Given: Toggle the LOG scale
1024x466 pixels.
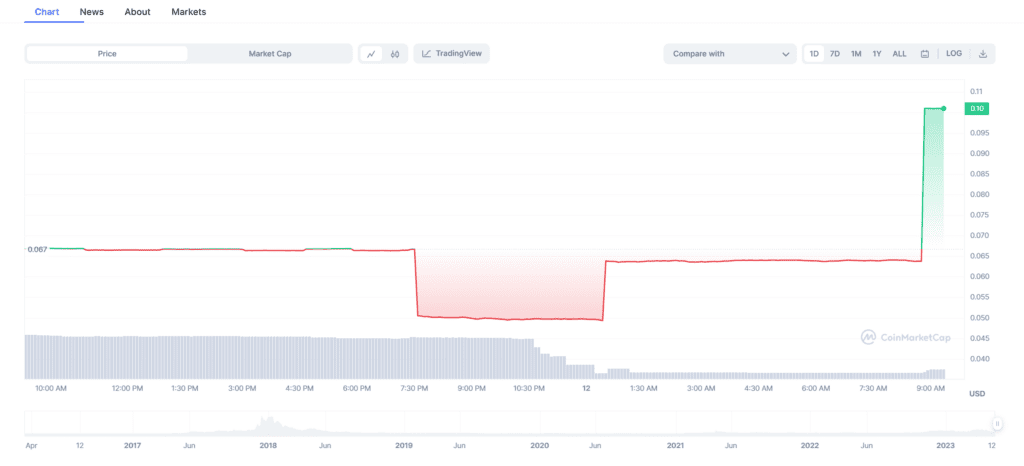Looking at the screenshot, I should 953,54.
